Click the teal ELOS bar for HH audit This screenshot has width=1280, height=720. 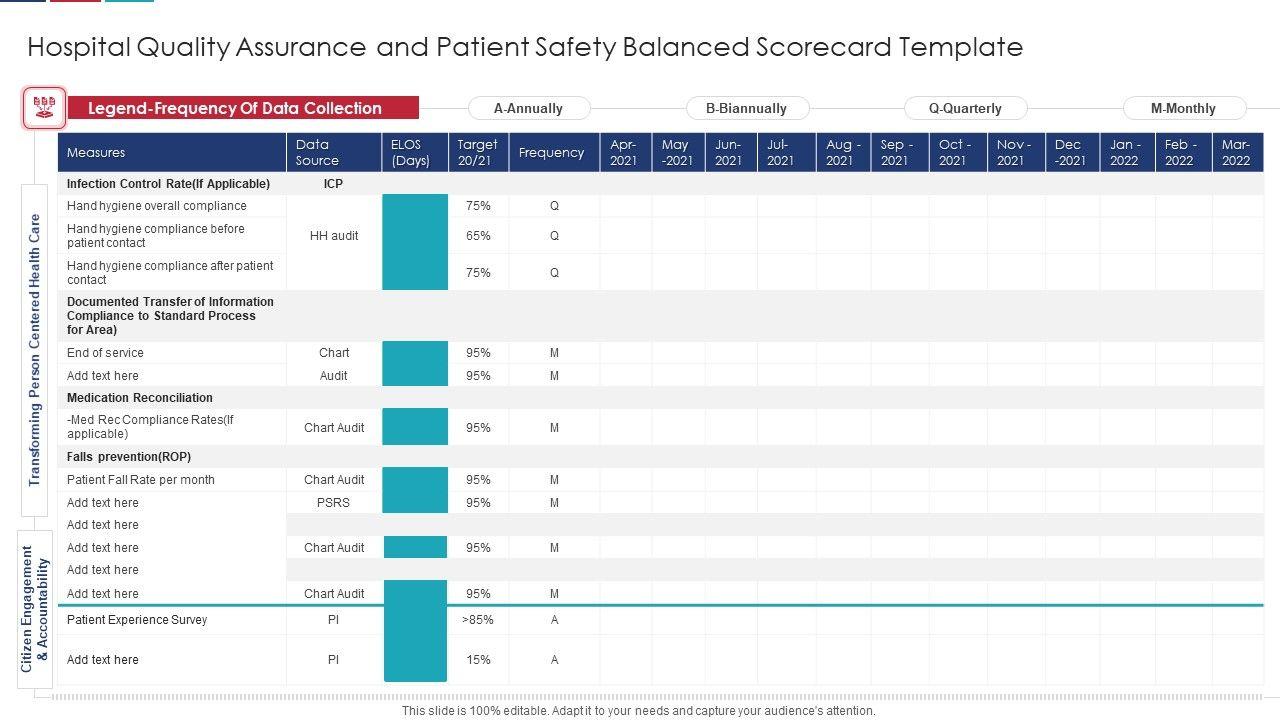point(415,242)
